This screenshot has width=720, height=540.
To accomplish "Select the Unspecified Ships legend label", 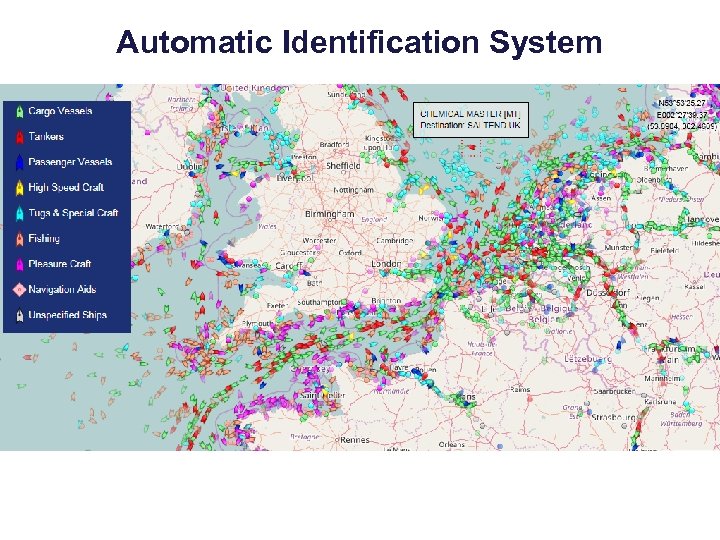I will 68,315.
